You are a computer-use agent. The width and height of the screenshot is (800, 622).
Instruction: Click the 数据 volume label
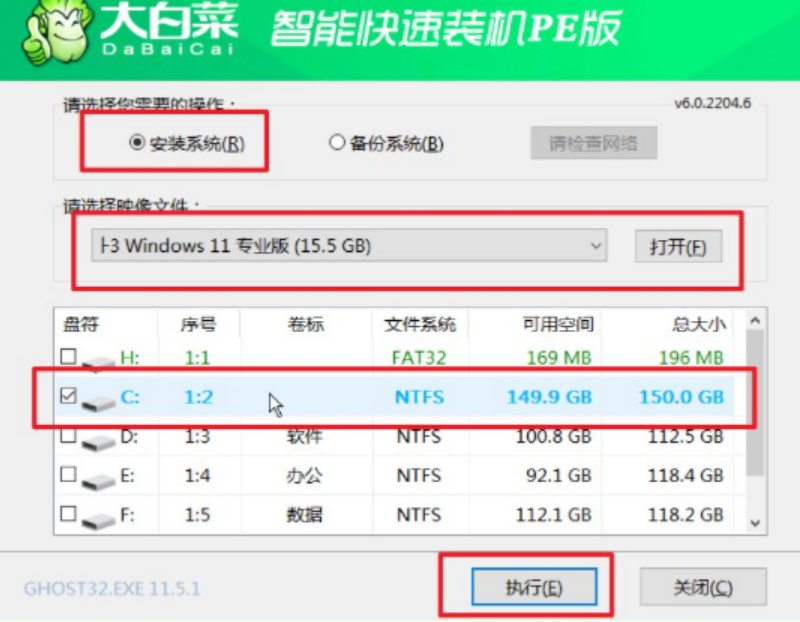[x=304, y=515]
